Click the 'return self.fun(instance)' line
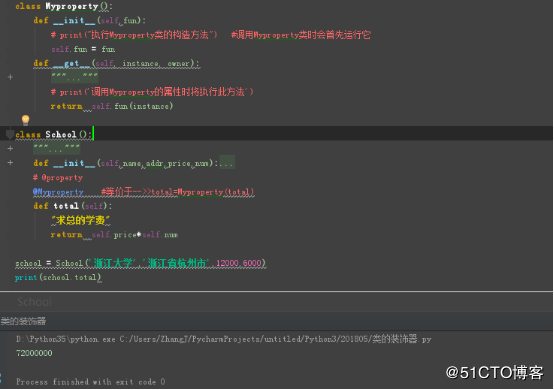554x390 pixels. pyautogui.click(x=112, y=106)
